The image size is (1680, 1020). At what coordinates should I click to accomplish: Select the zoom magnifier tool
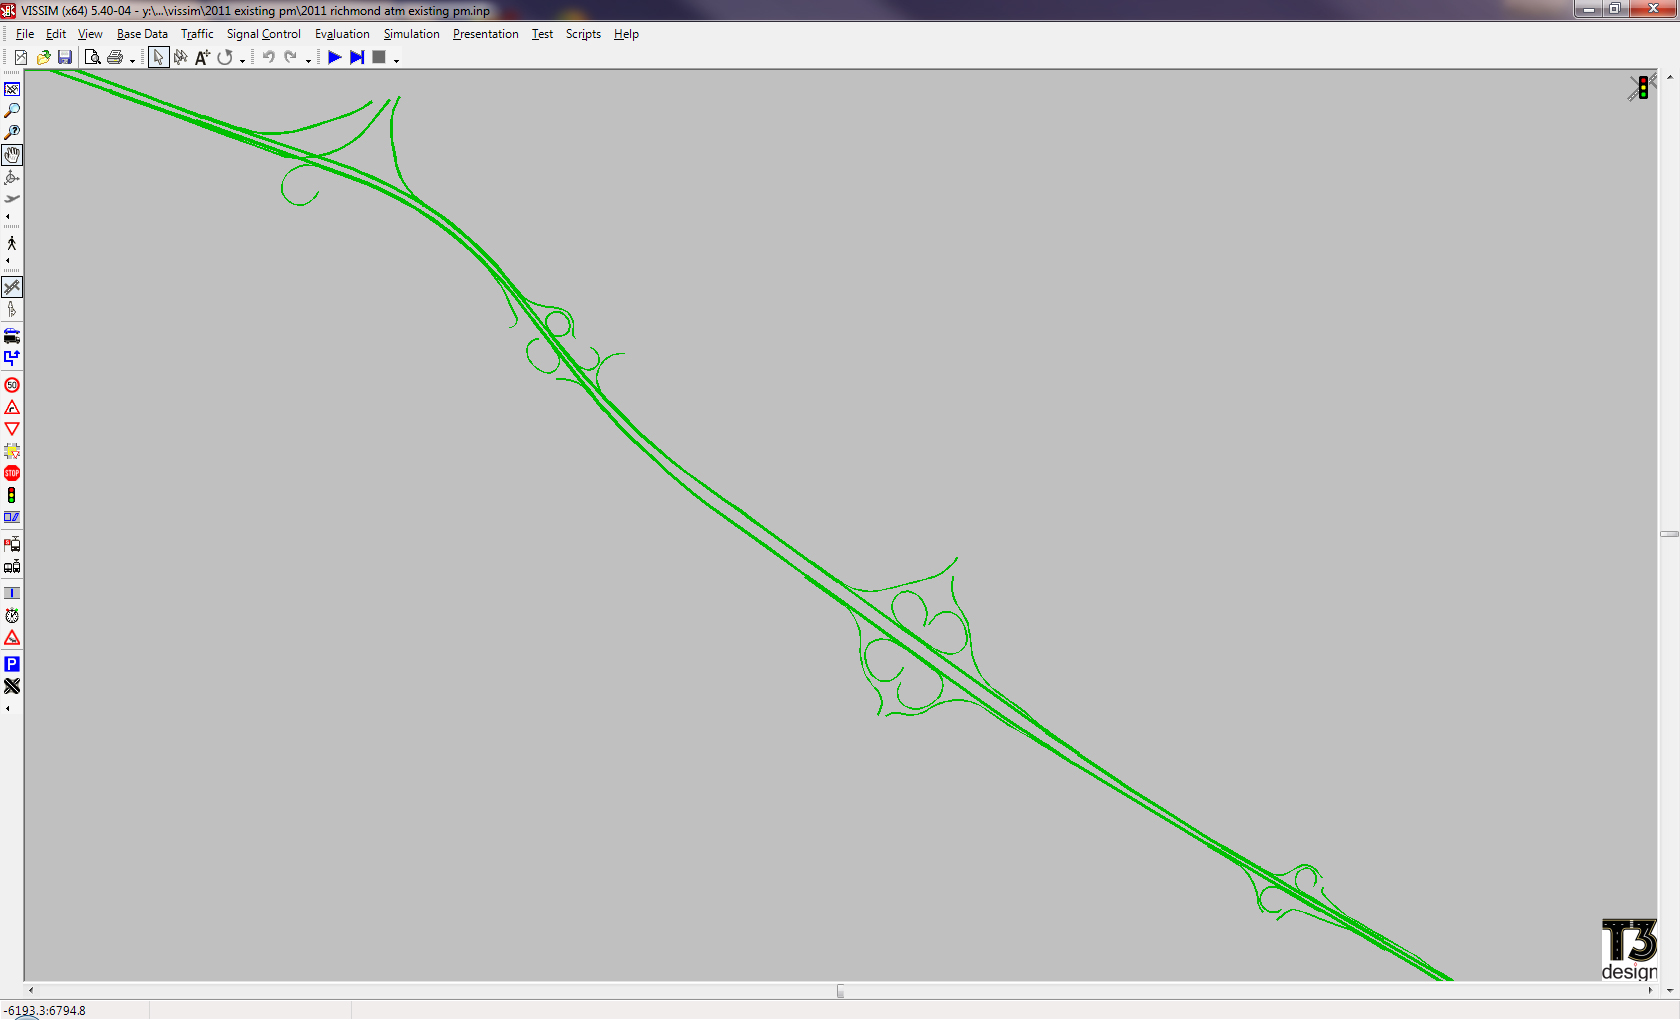click(12, 111)
